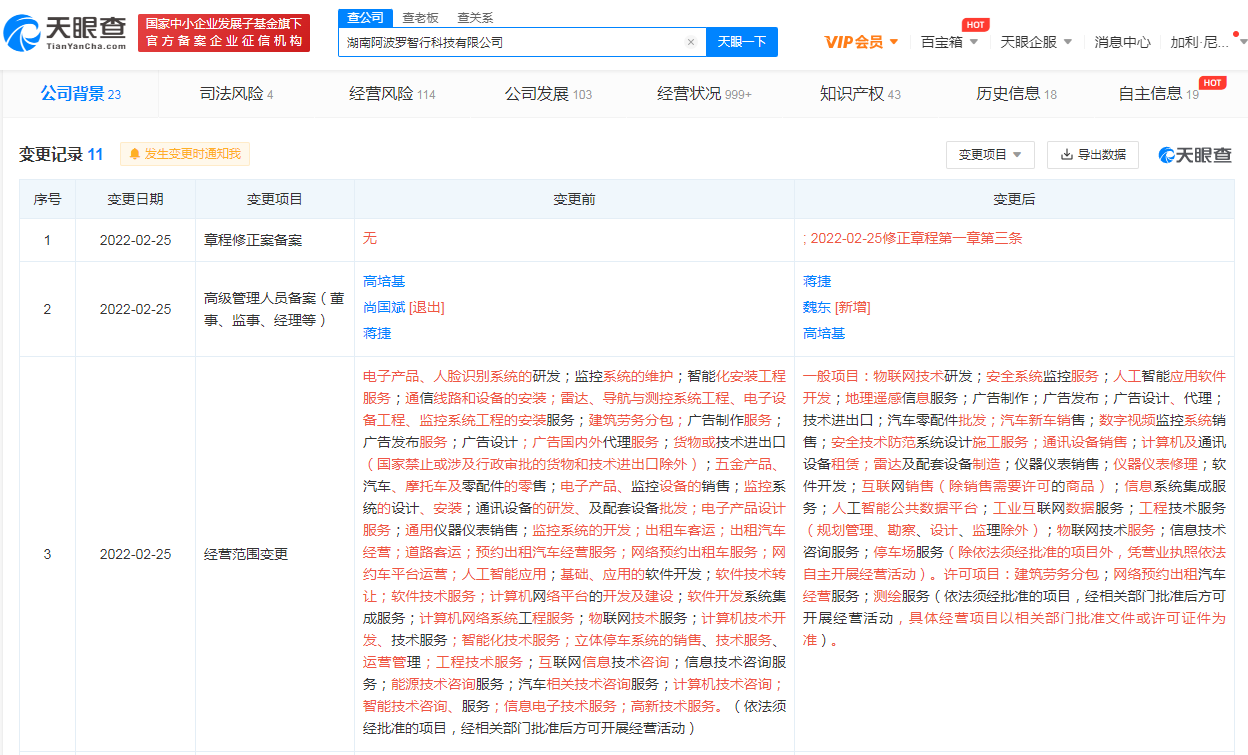
Task: Open 高培基 link in the 变更前 column
Action: click(x=384, y=282)
